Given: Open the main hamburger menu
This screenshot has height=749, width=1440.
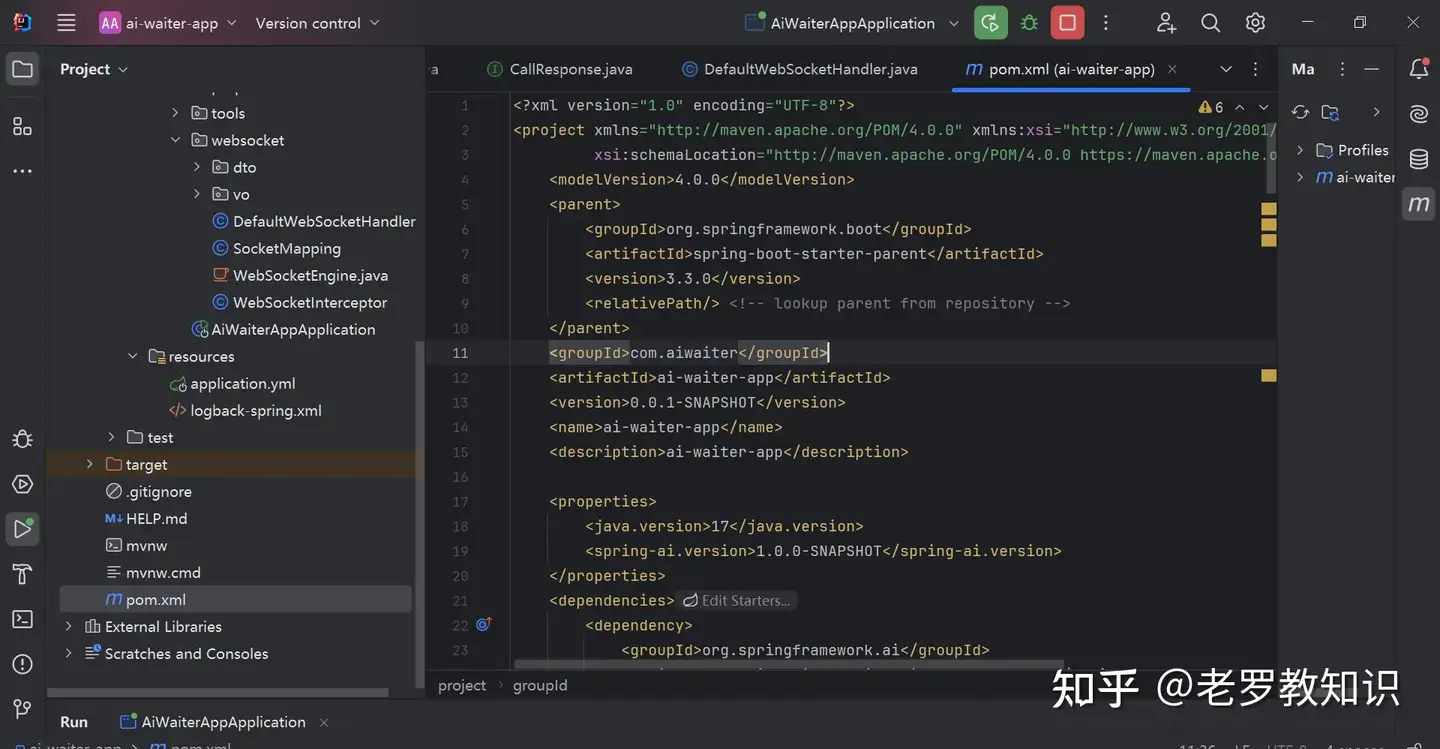Looking at the screenshot, I should pyautogui.click(x=66, y=23).
